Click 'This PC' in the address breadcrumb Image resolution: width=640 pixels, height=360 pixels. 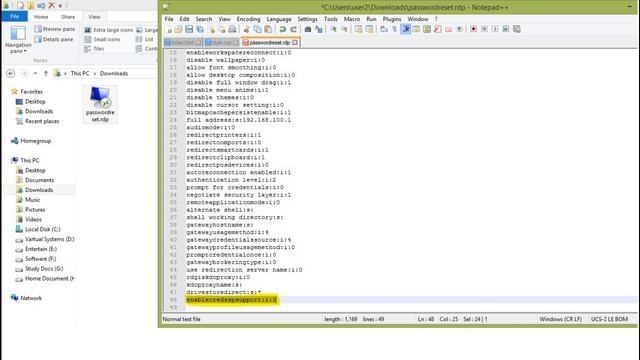click(80, 73)
